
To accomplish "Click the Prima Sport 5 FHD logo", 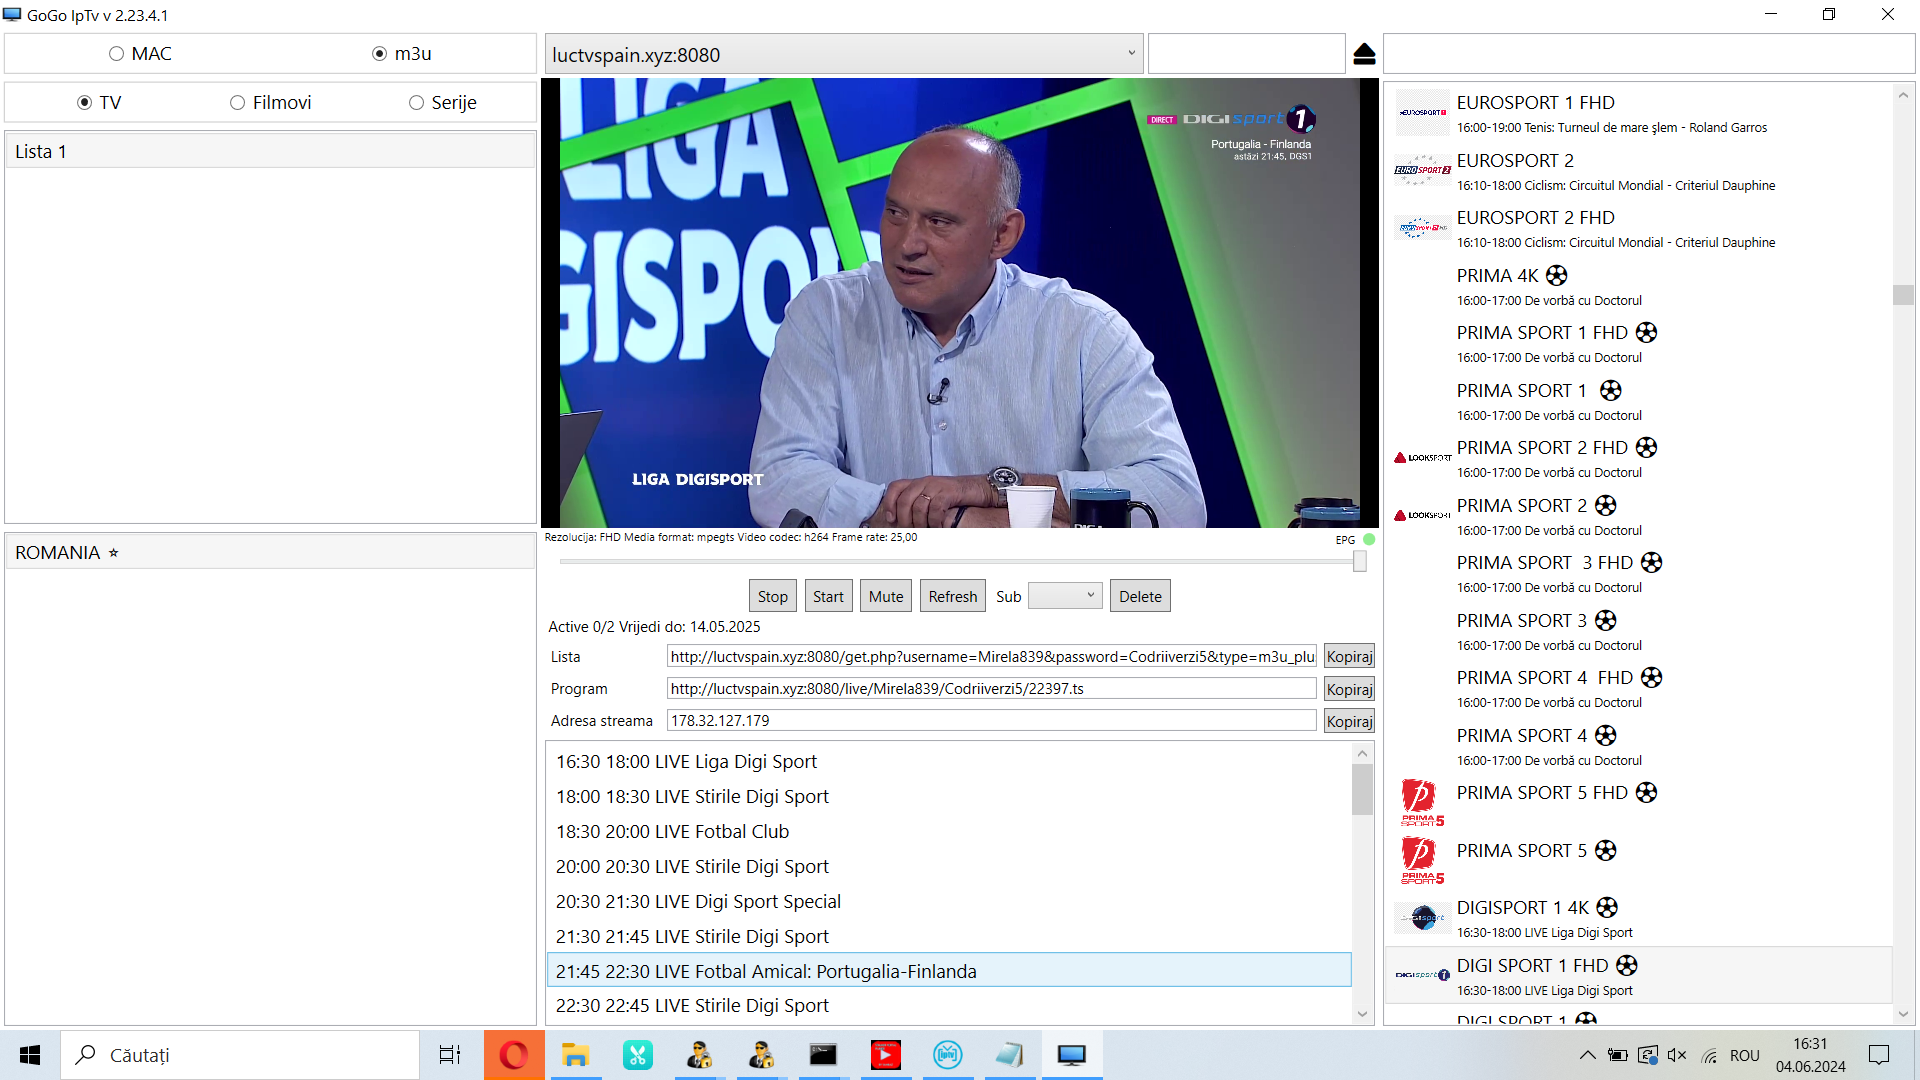I will [x=1422, y=803].
